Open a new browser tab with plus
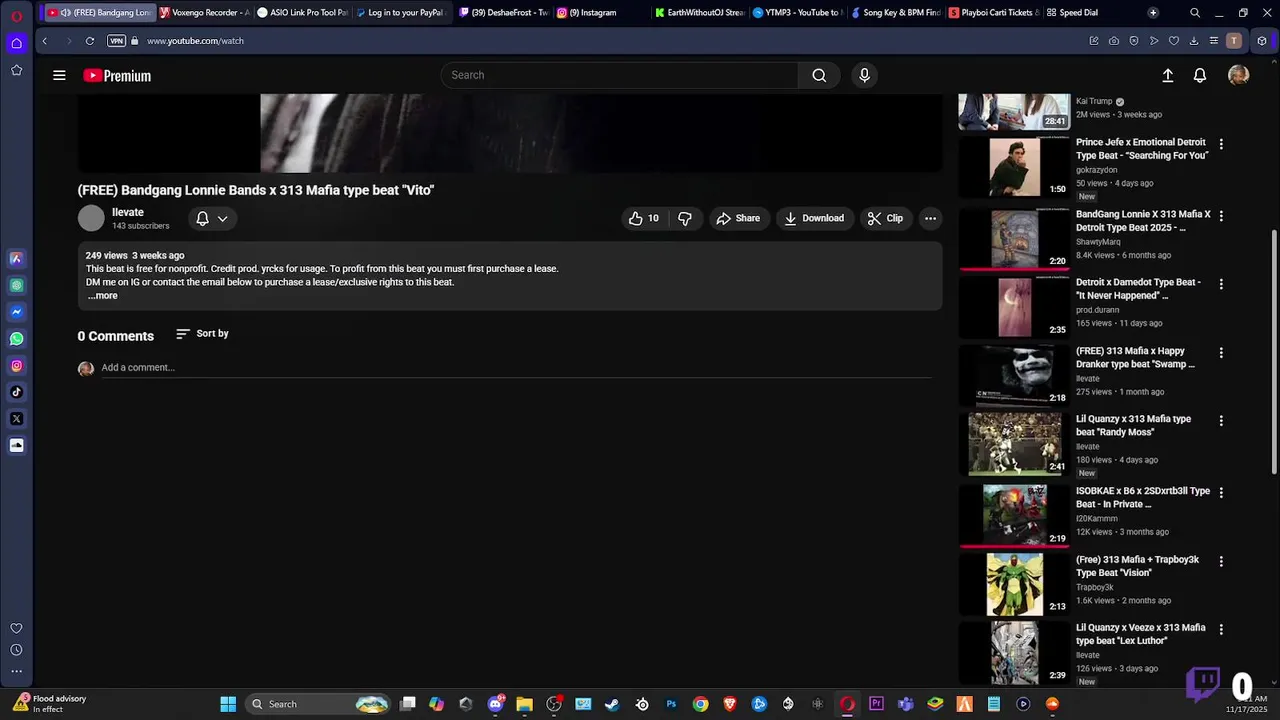This screenshot has height=720, width=1280. 1153,13
